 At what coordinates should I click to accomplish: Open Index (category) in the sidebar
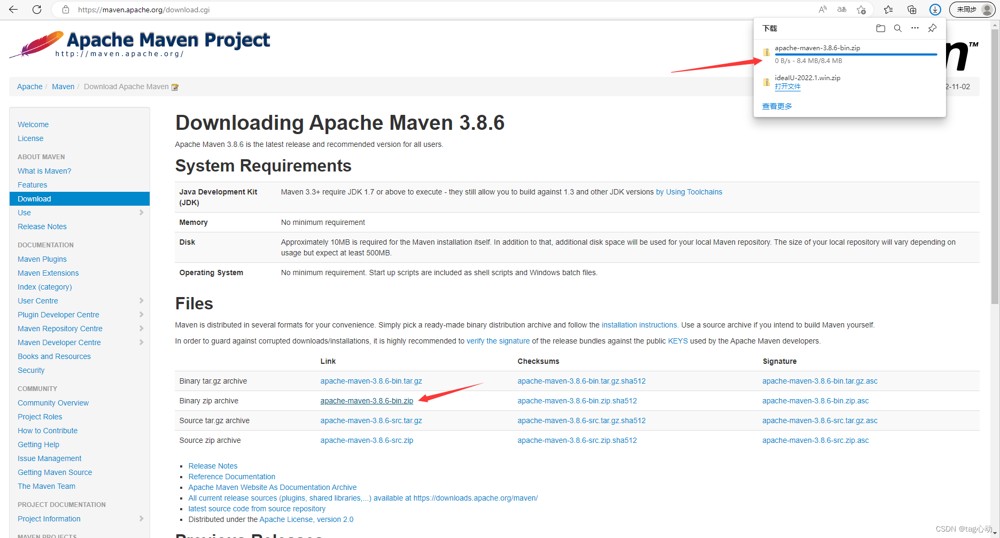(45, 287)
